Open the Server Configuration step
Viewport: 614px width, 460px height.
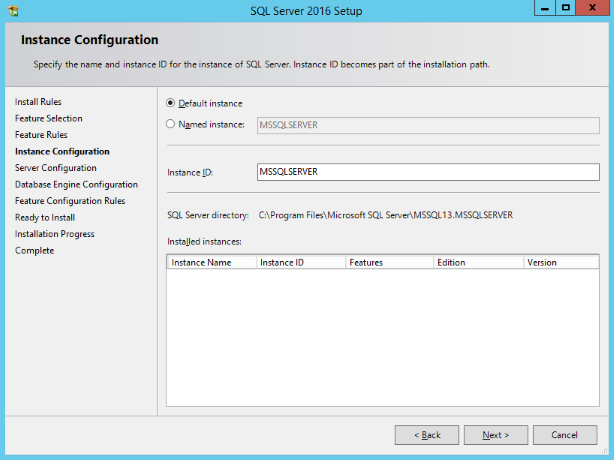click(56, 168)
